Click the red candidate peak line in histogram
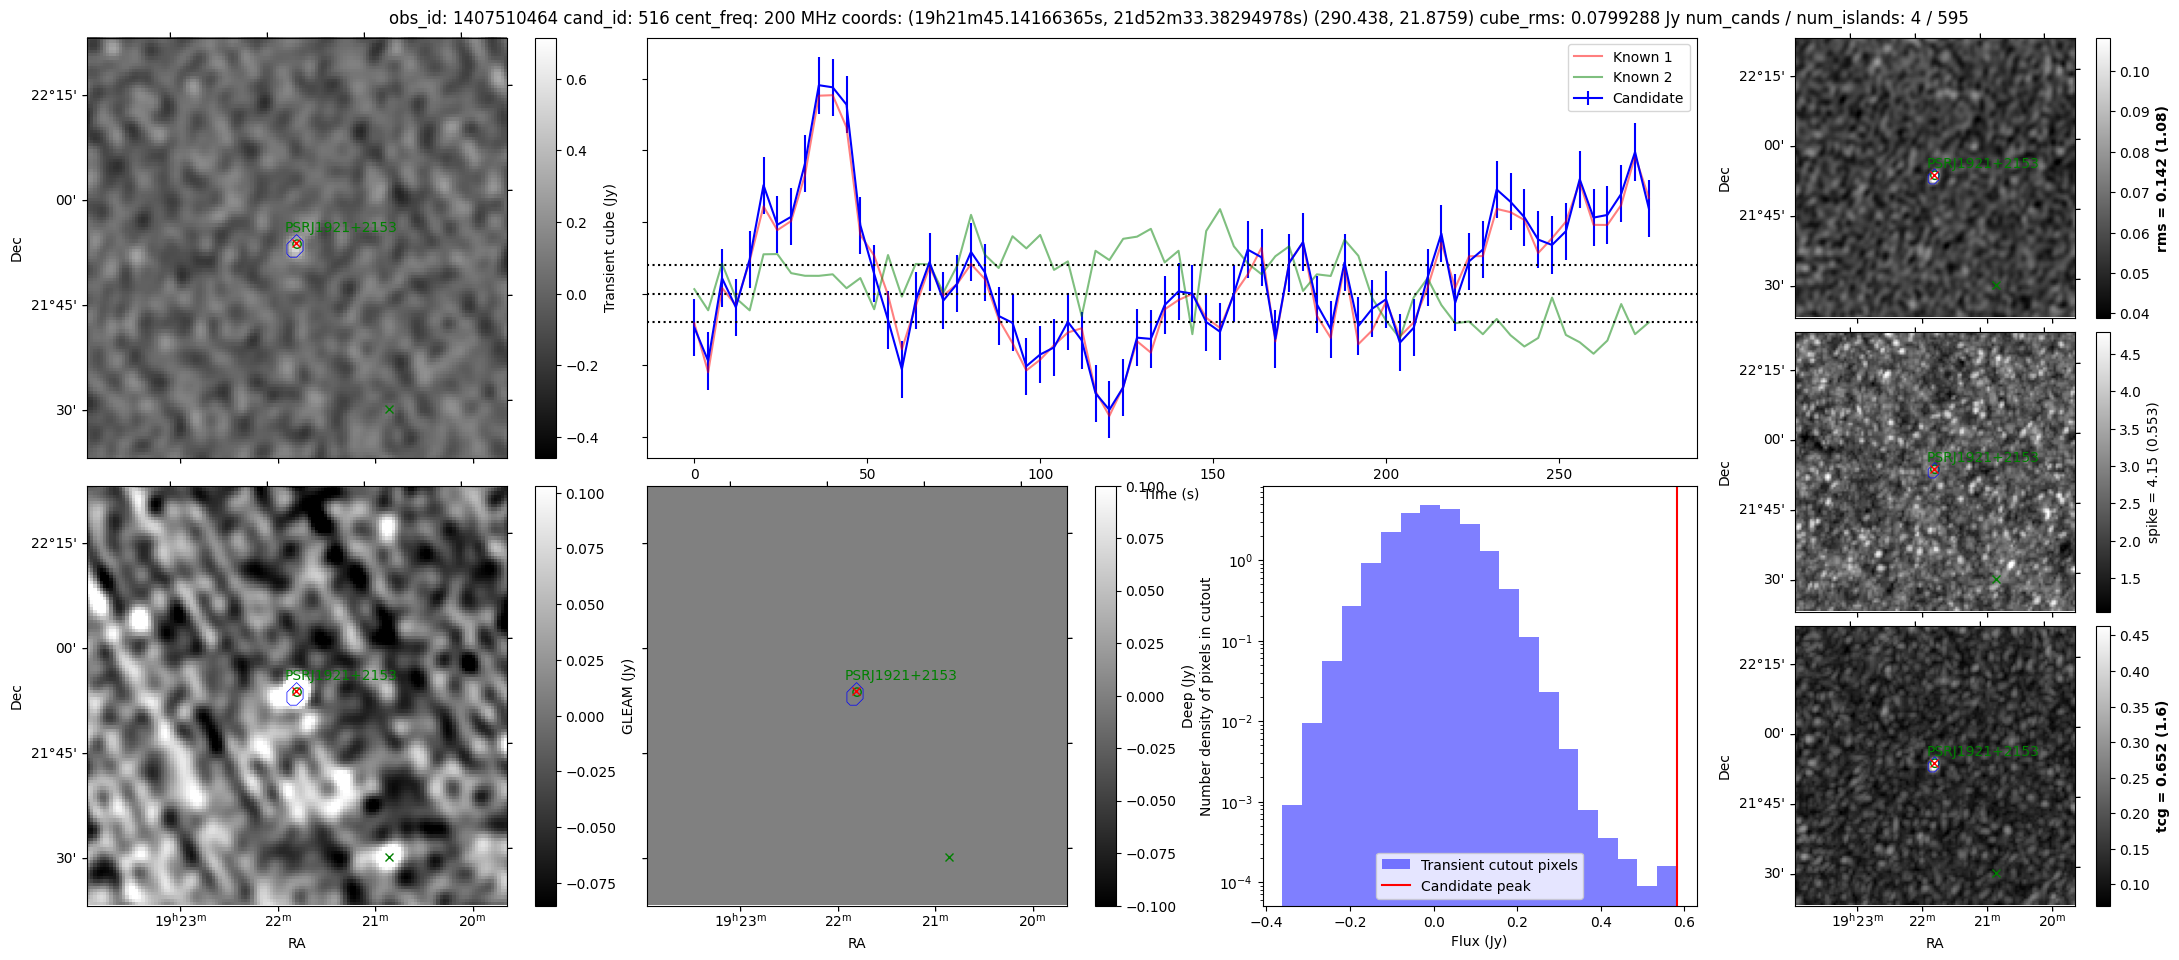 click(x=1677, y=700)
